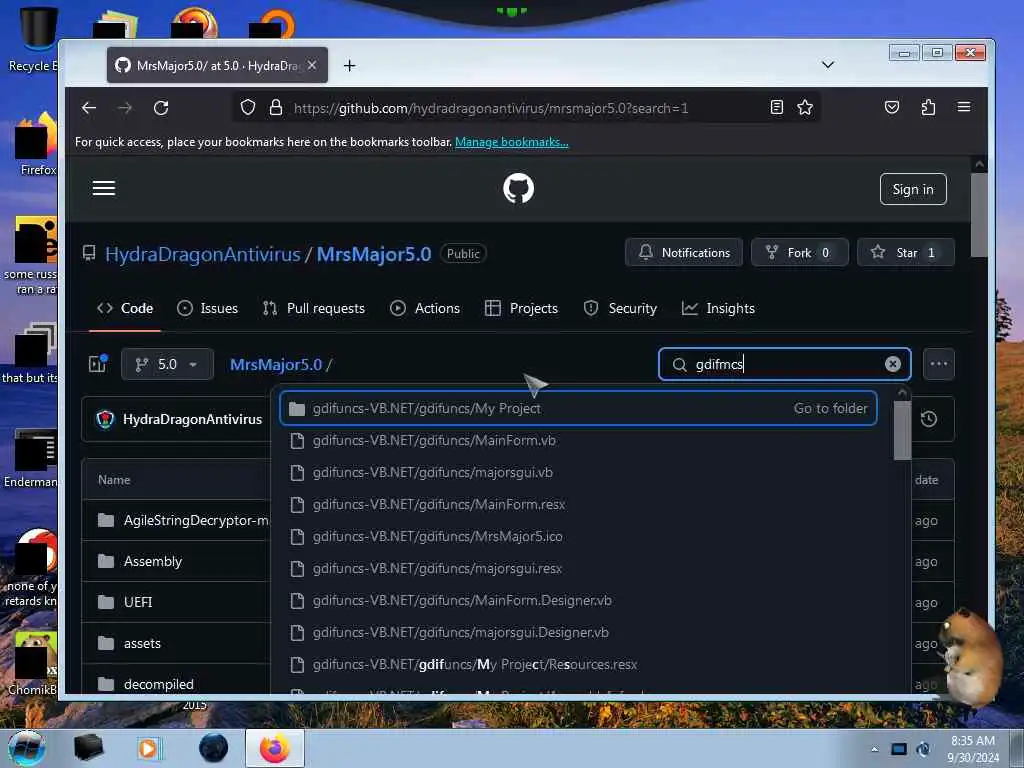The height and width of the screenshot is (768, 1024).
Task: Click the Sign in button
Action: (x=913, y=189)
